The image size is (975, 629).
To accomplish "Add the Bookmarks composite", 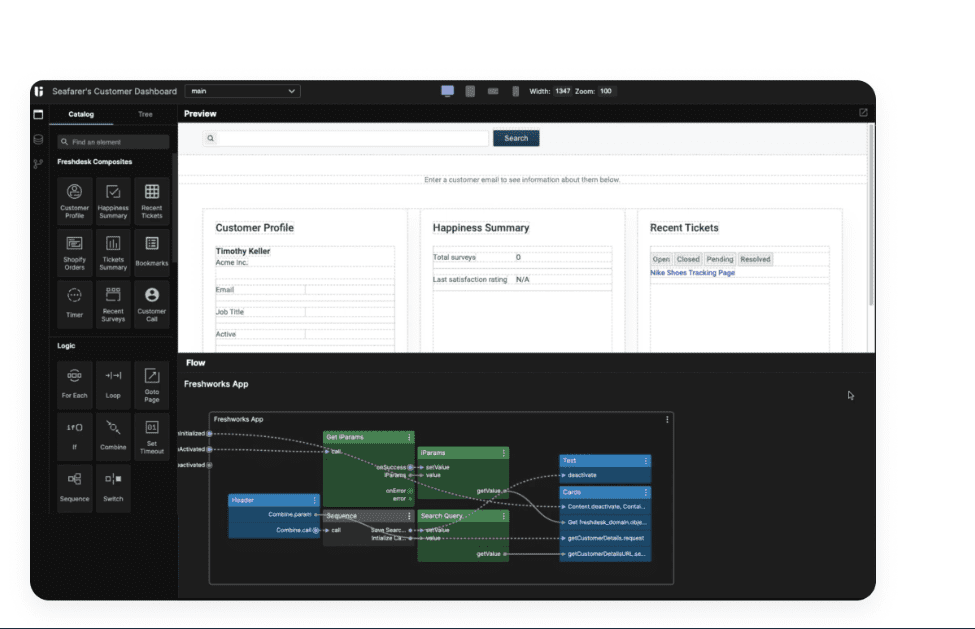I will tap(152, 252).
